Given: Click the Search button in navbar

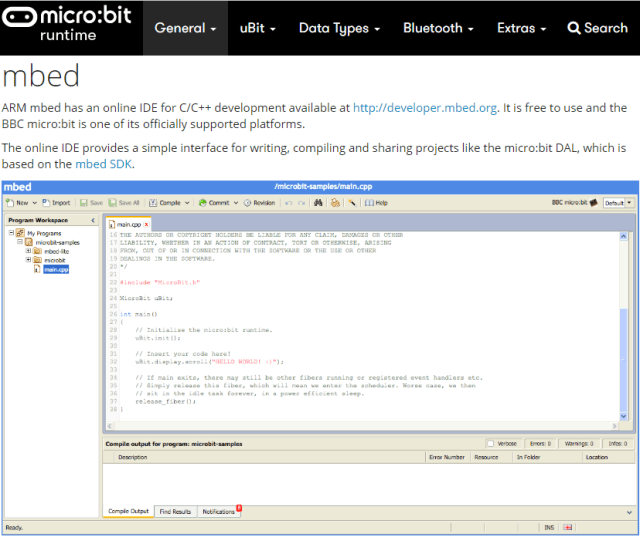Looking at the screenshot, I should (597, 28).
